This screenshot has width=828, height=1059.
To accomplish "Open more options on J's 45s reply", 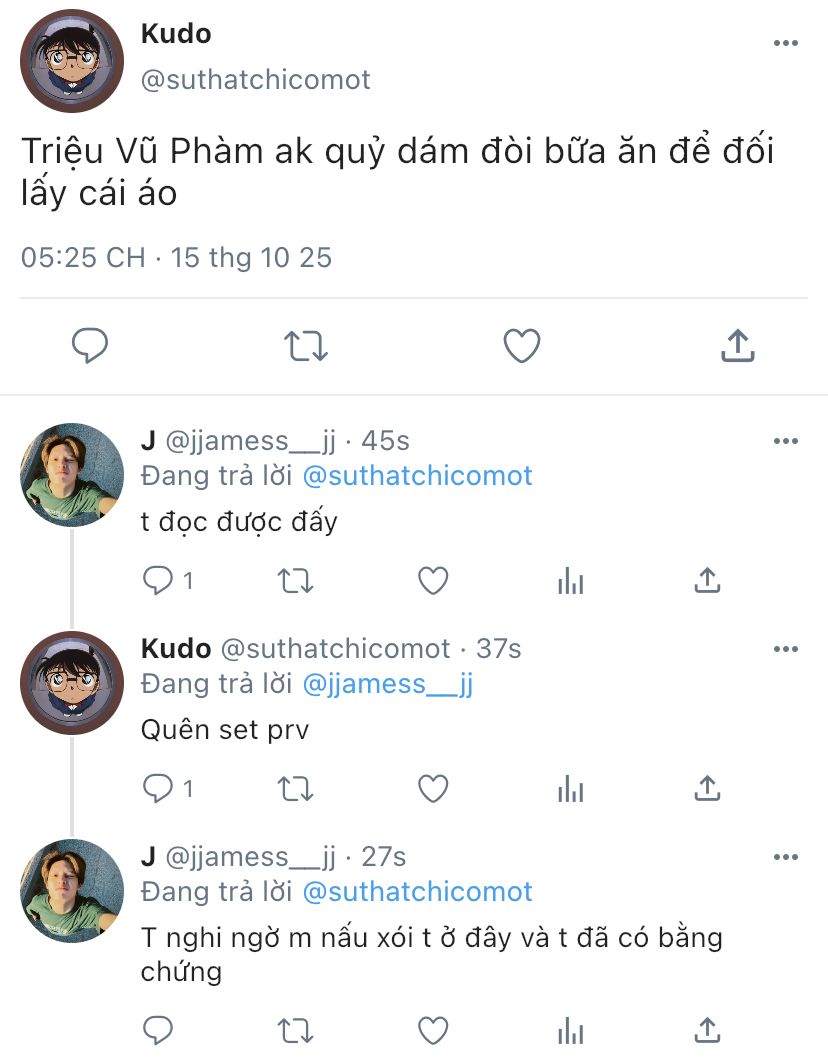I will (786, 441).
